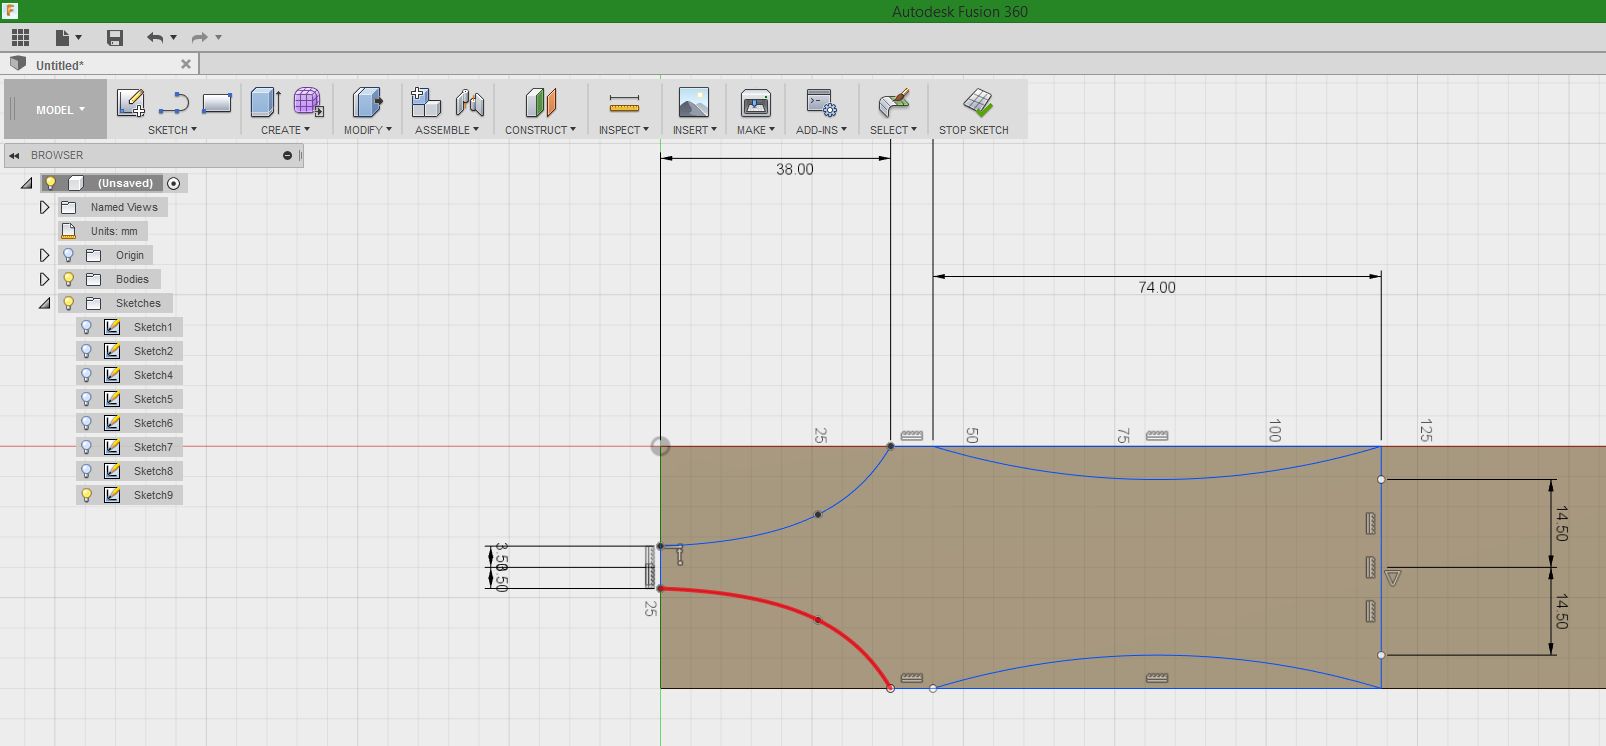
Task: Toggle visibility bulb of Bodies folder
Action: pyautogui.click(x=69, y=279)
